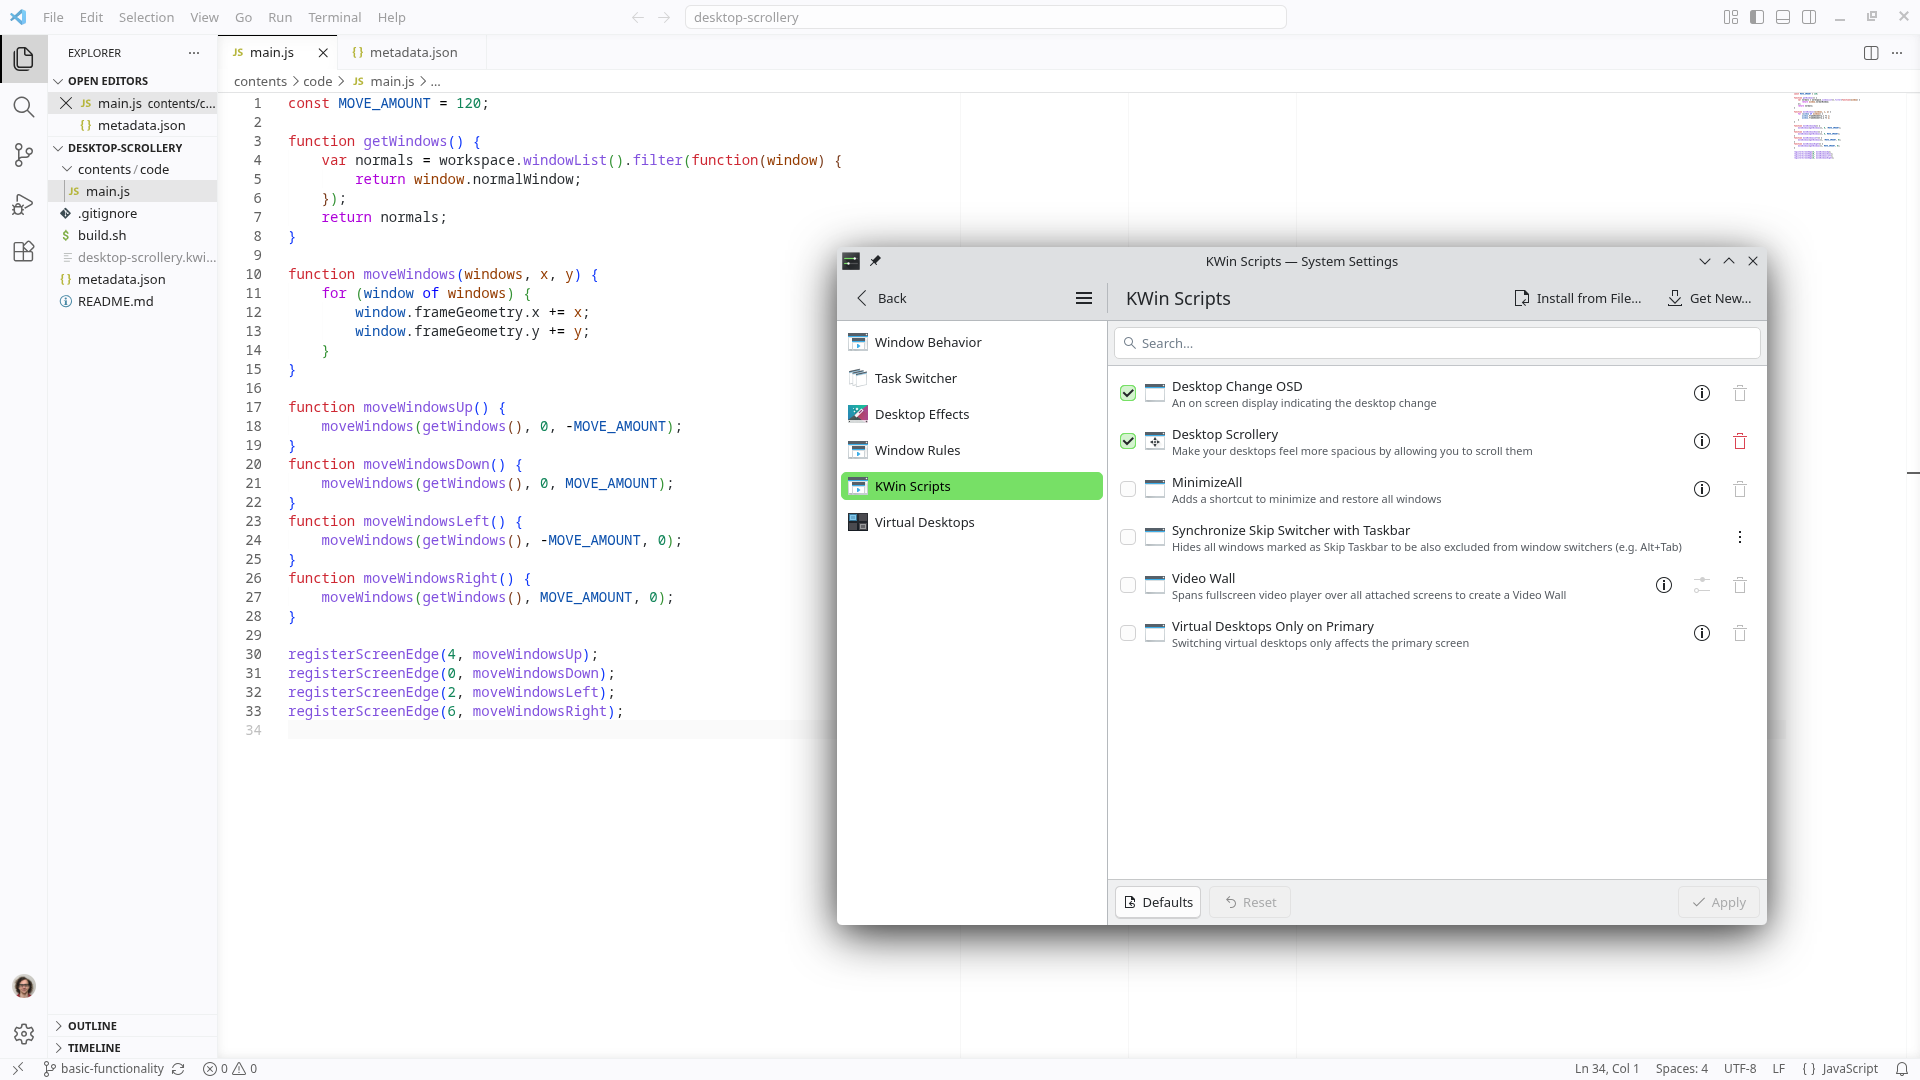Viewport: 1920px width, 1080px height.
Task: Open Video Wall configuration settings icon
Action: 1702,585
